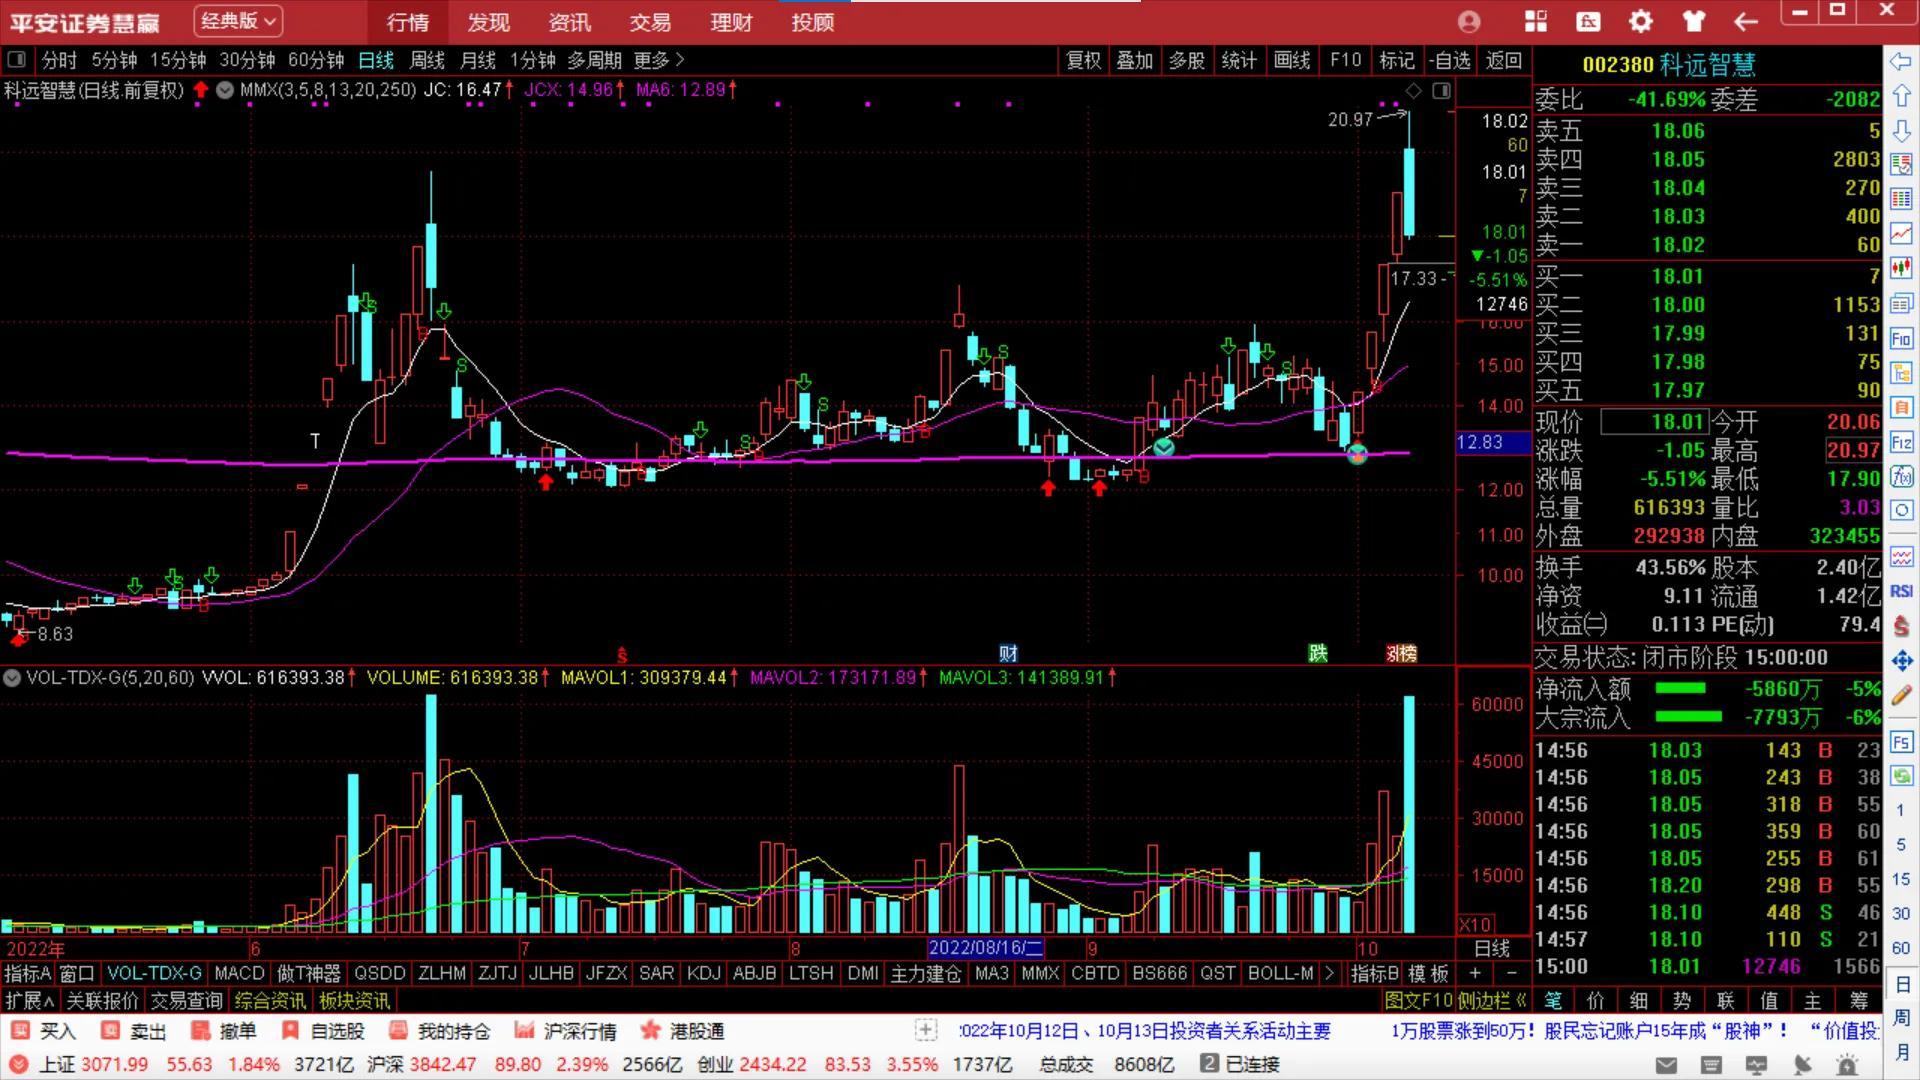
Task: Click the Buy (买入) shortcut
Action: pyautogui.click(x=45, y=1031)
